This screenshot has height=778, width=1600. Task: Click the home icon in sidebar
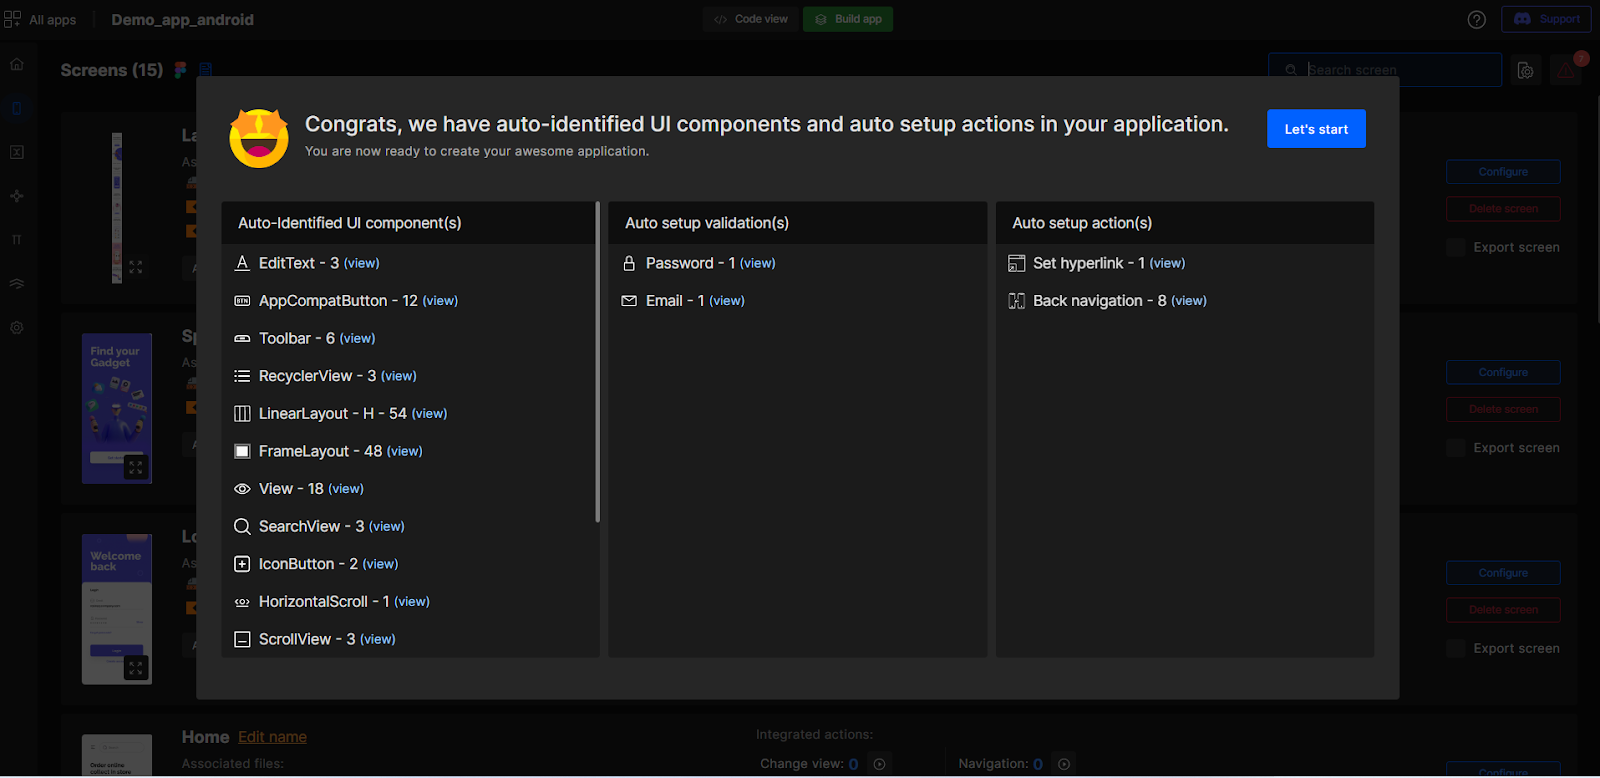point(17,64)
